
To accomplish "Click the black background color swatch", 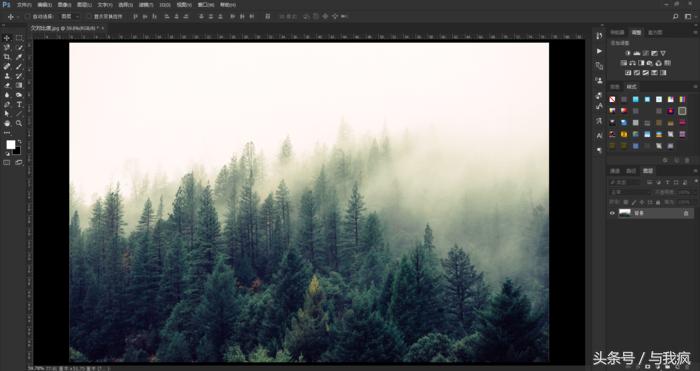I will pyautogui.click(x=17, y=151).
